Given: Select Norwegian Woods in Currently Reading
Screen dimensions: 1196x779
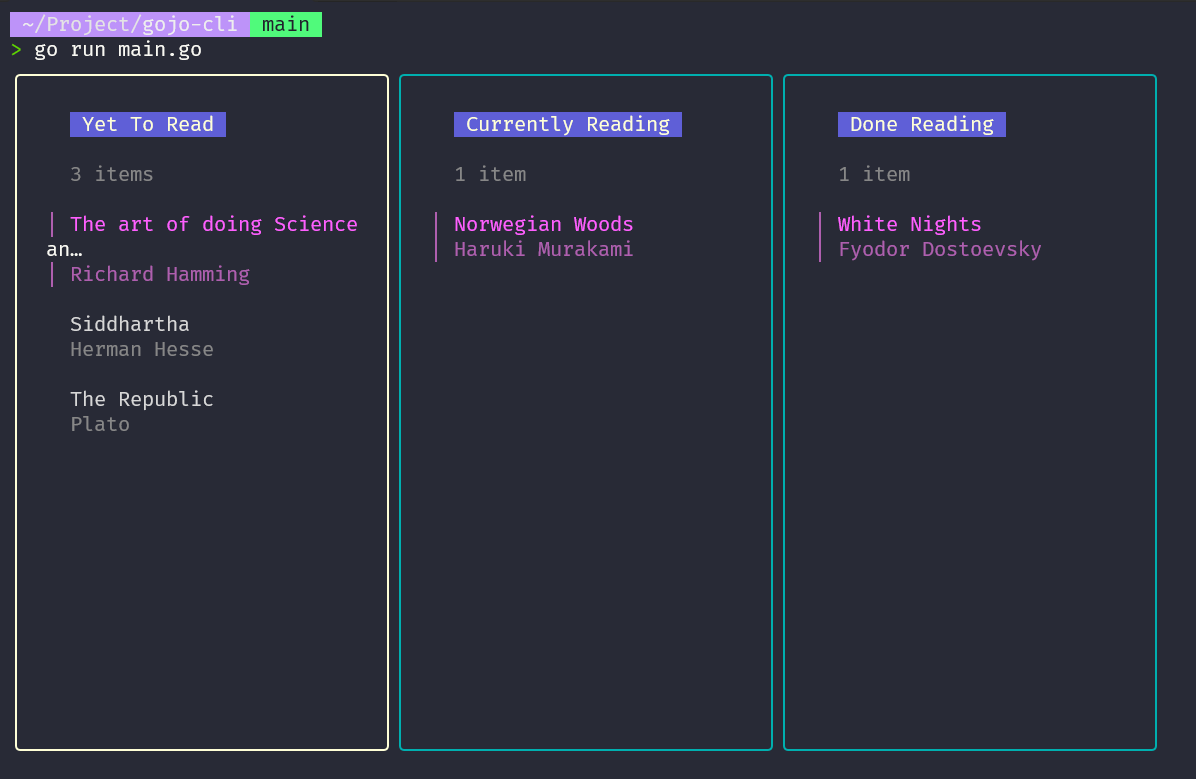Looking at the screenshot, I should coord(543,224).
